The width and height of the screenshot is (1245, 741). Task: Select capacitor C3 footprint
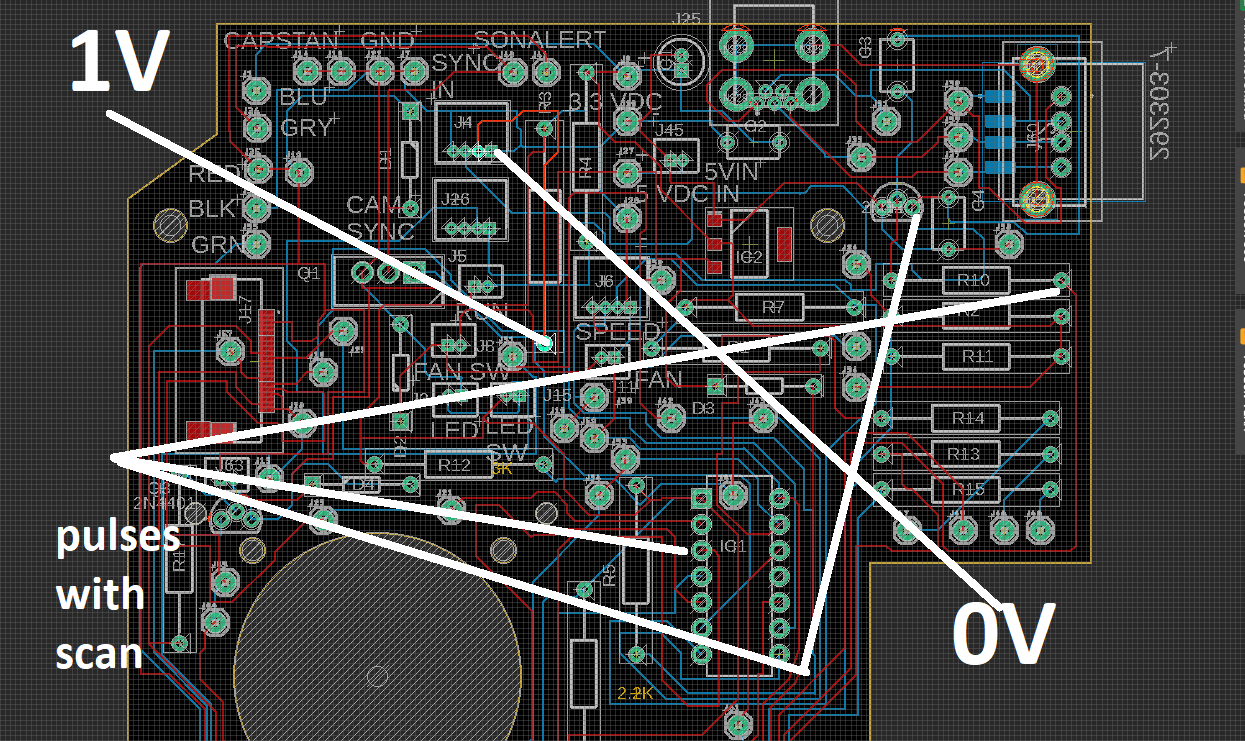(x=897, y=65)
